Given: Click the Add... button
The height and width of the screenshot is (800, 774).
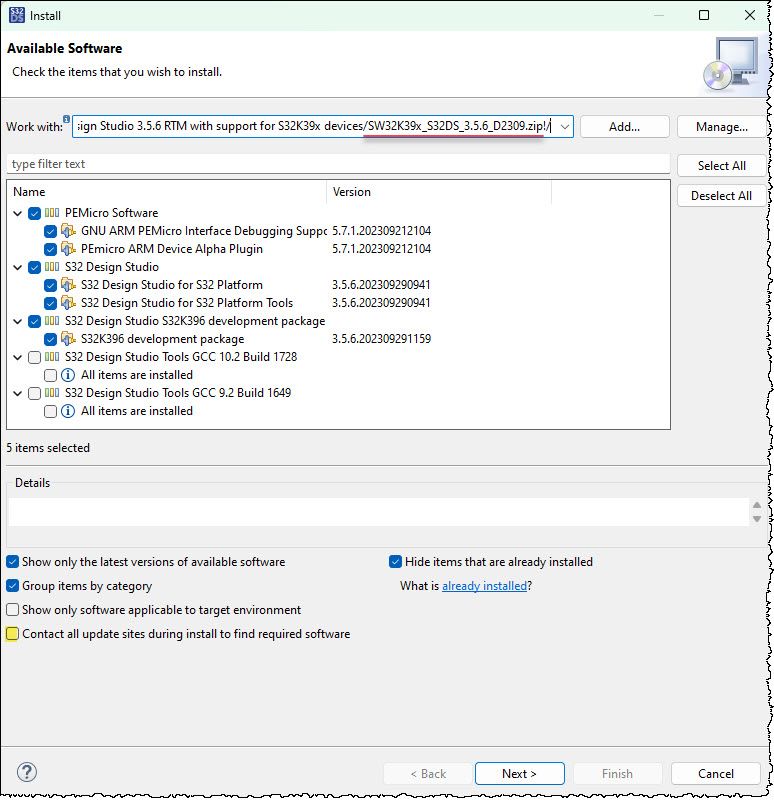Looking at the screenshot, I should pyautogui.click(x=625, y=127).
